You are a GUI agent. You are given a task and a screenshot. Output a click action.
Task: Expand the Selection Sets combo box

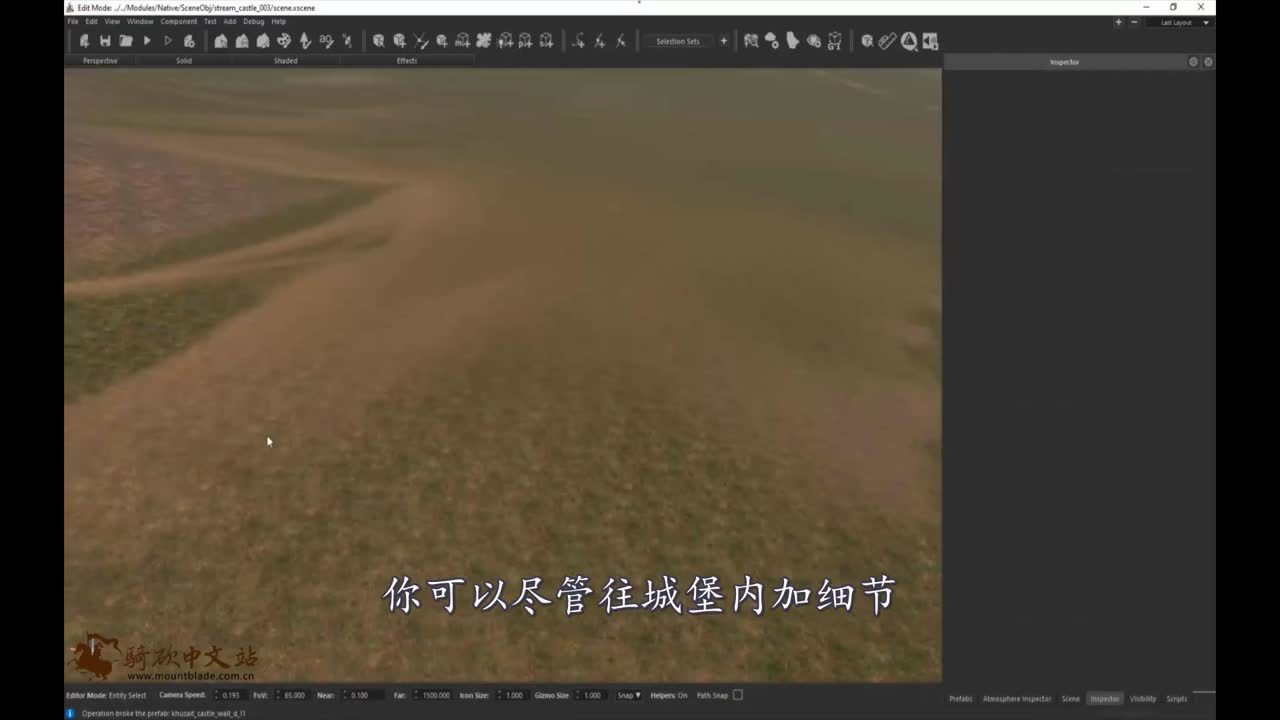pyautogui.click(x=678, y=41)
